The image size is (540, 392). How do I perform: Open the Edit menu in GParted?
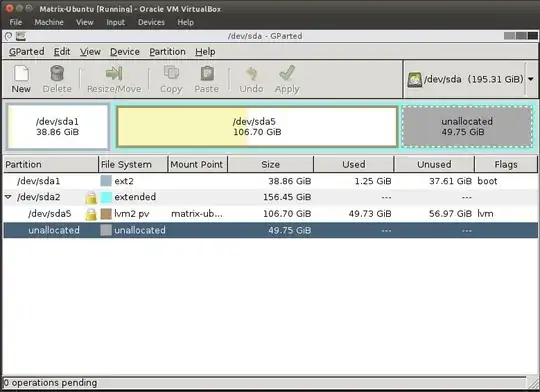click(x=62, y=52)
